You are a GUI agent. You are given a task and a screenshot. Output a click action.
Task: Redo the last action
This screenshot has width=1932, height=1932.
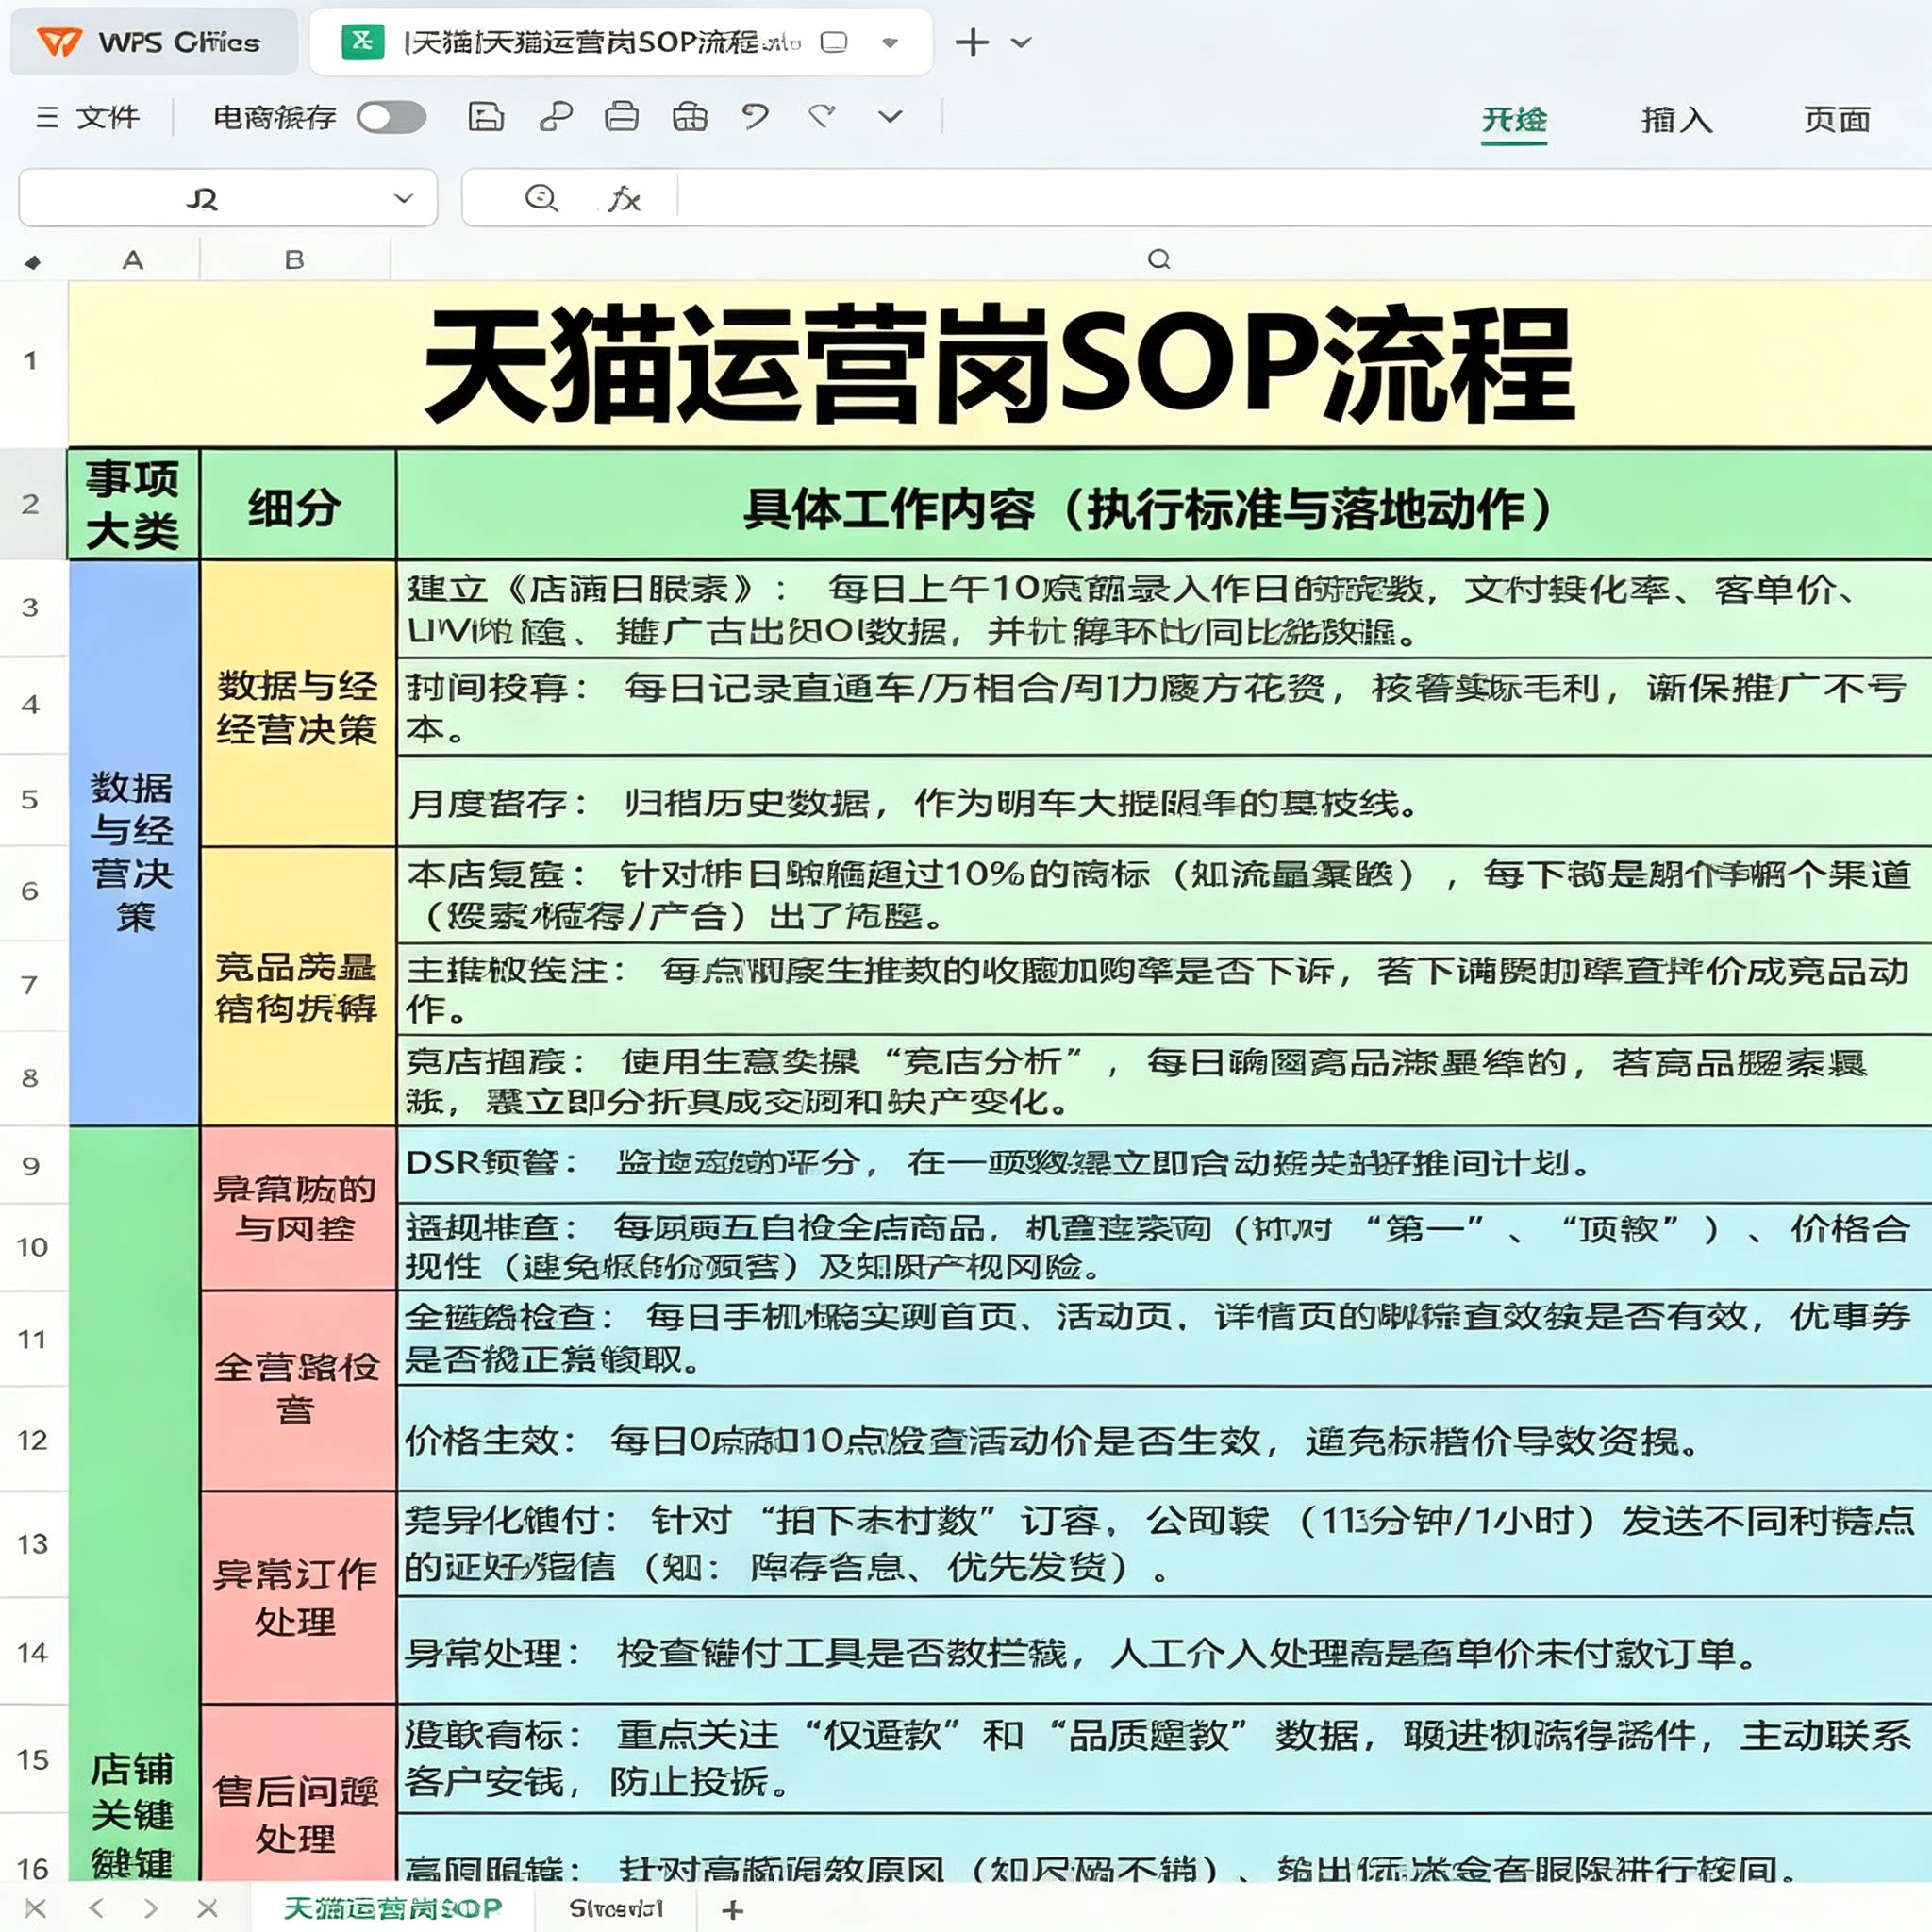(x=822, y=117)
